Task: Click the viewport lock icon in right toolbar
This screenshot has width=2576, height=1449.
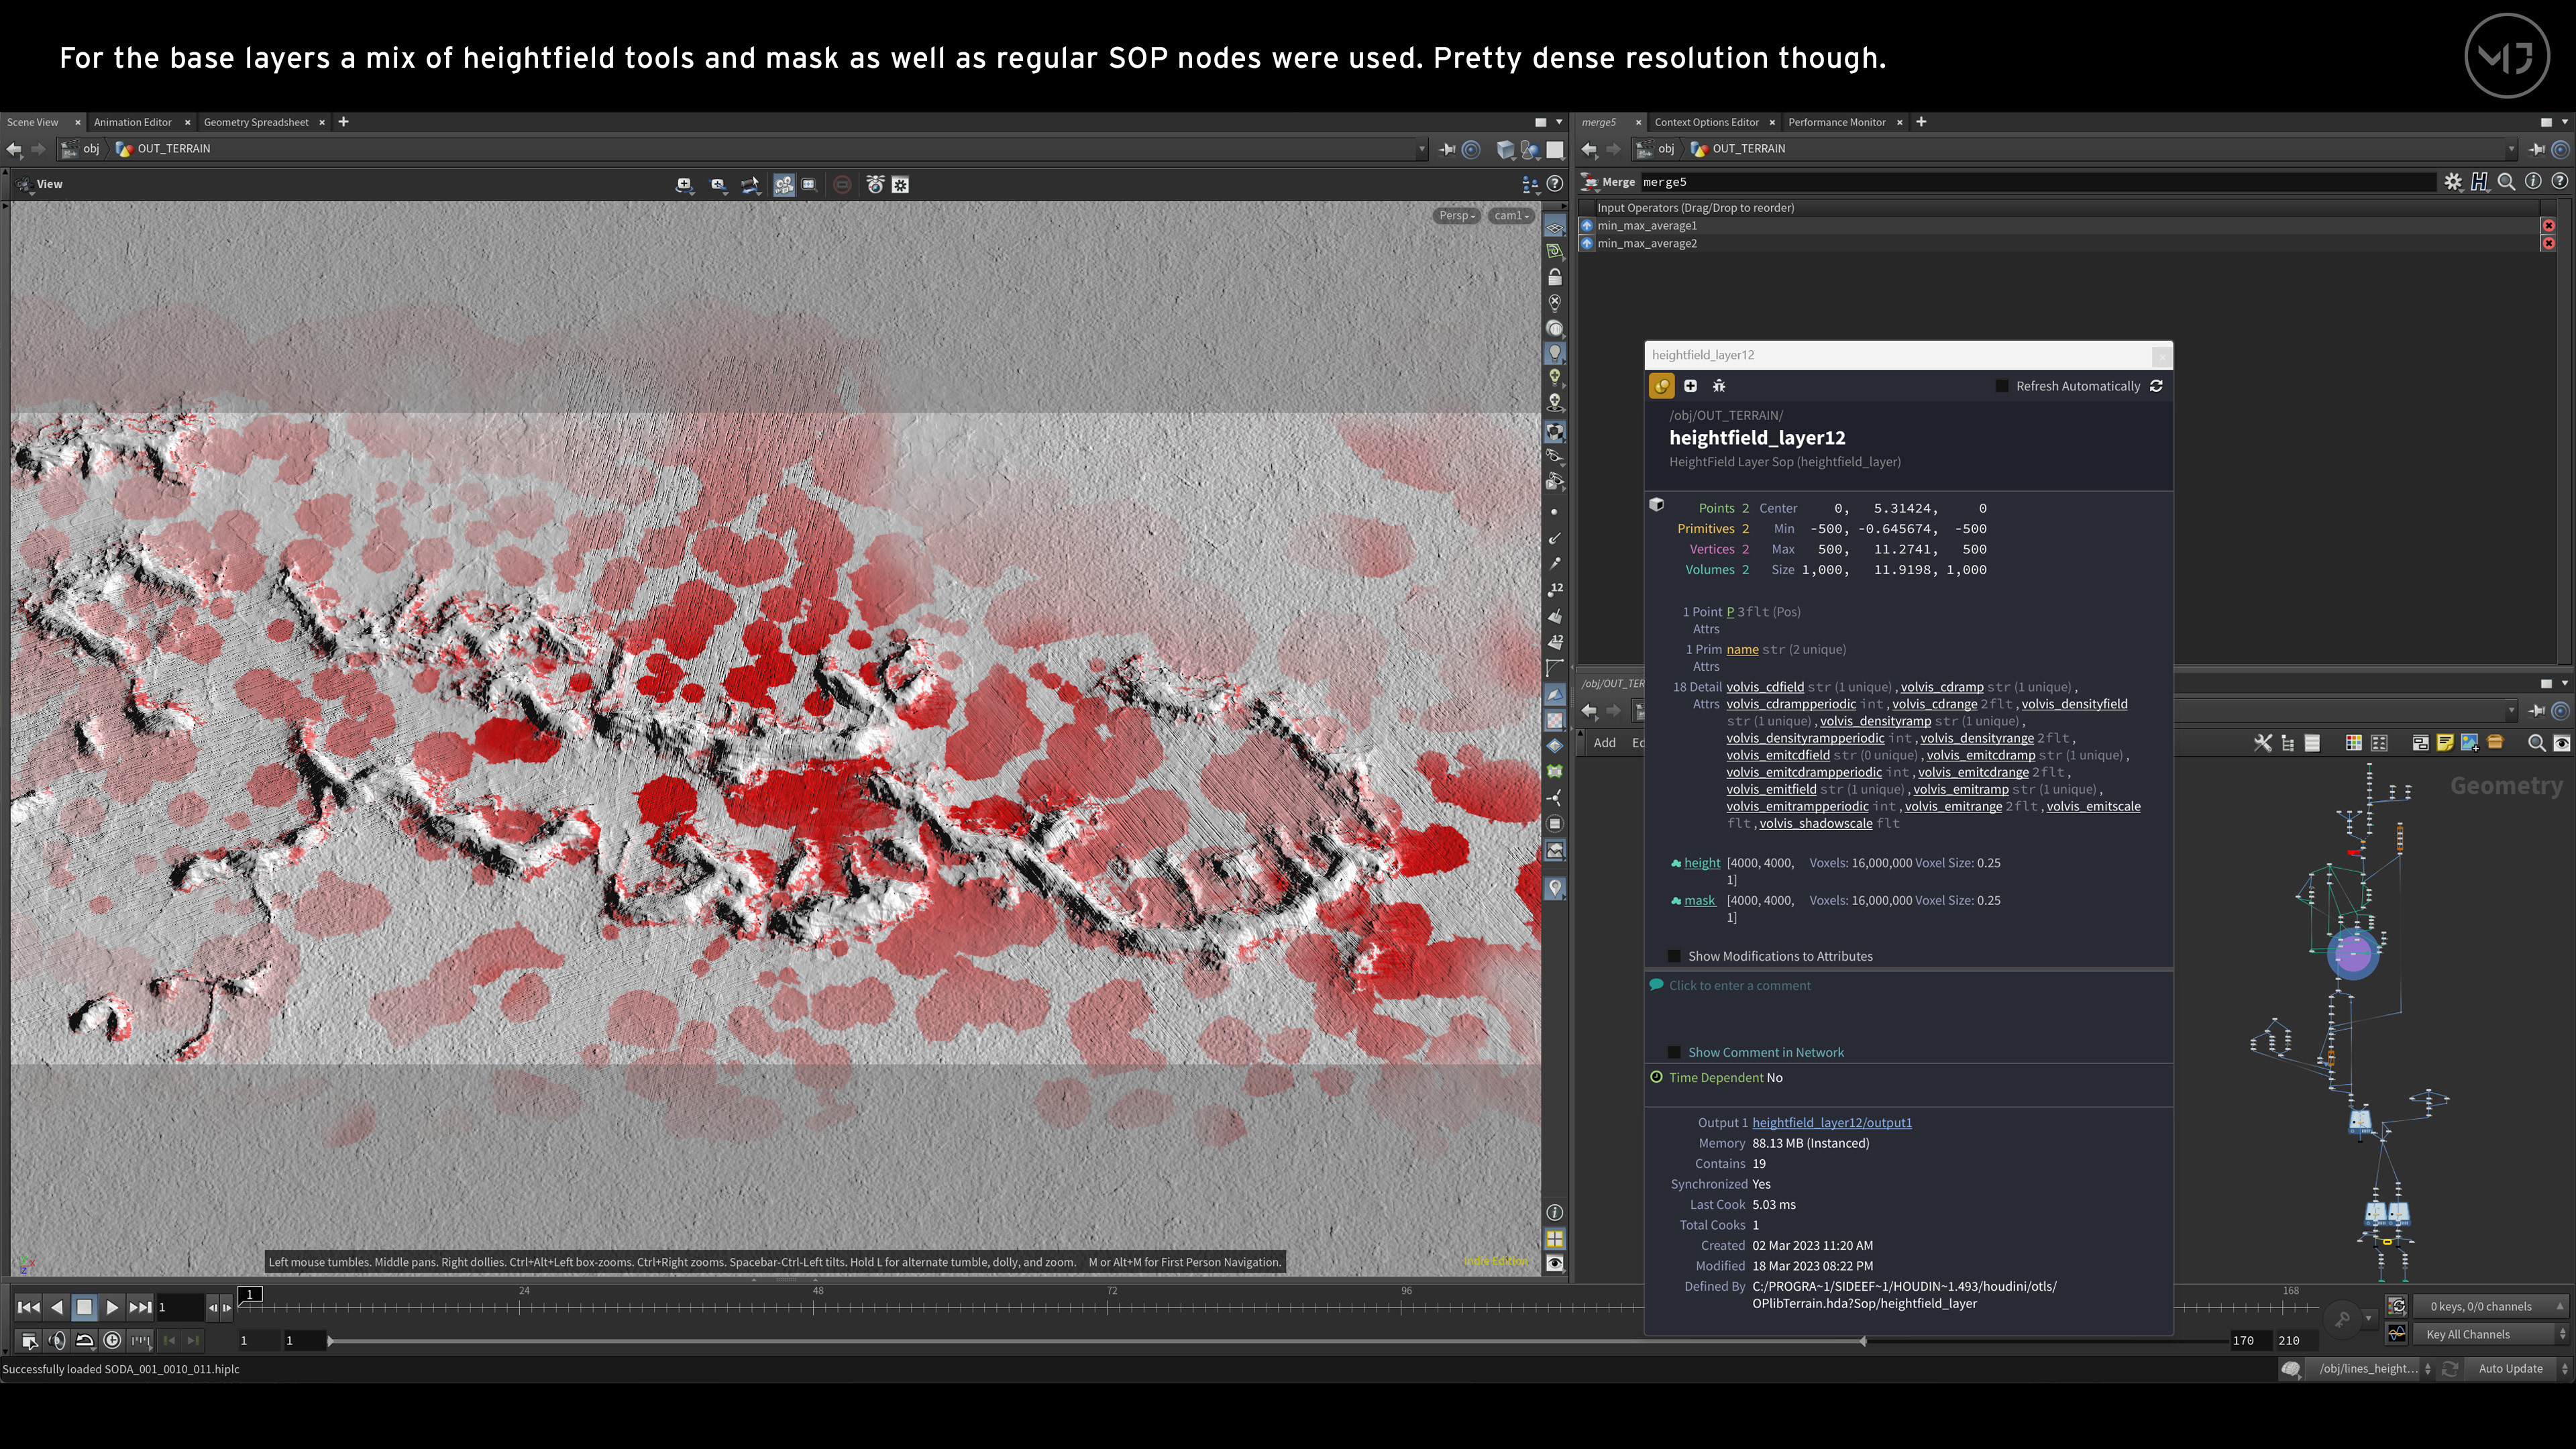Action: pyautogui.click(x=1555, y=277)
